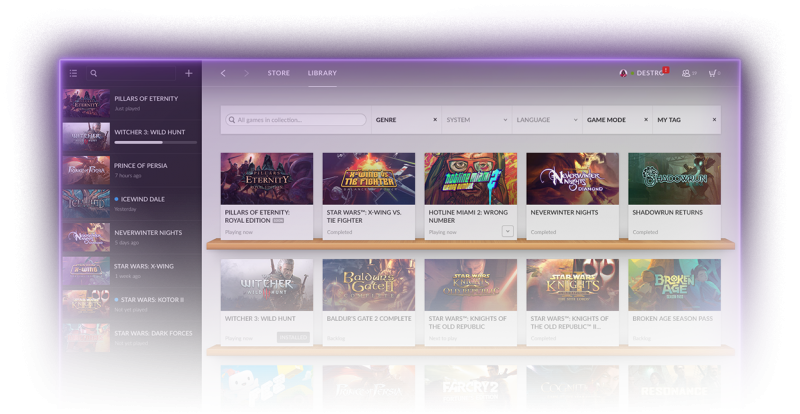Open Shadowrun Returns cover
The image size is (800, 414).
(x=674, y=179)
